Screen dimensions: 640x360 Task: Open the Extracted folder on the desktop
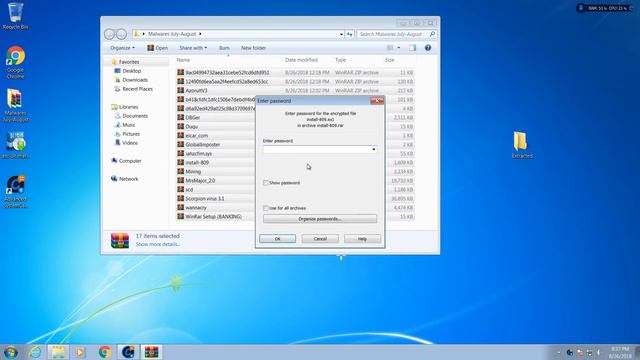tap(522, 144)
